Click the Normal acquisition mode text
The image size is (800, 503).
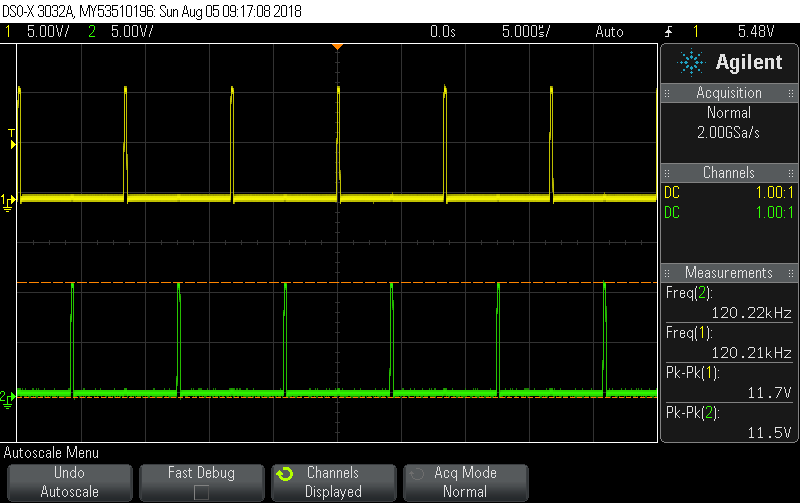(729, 113)
